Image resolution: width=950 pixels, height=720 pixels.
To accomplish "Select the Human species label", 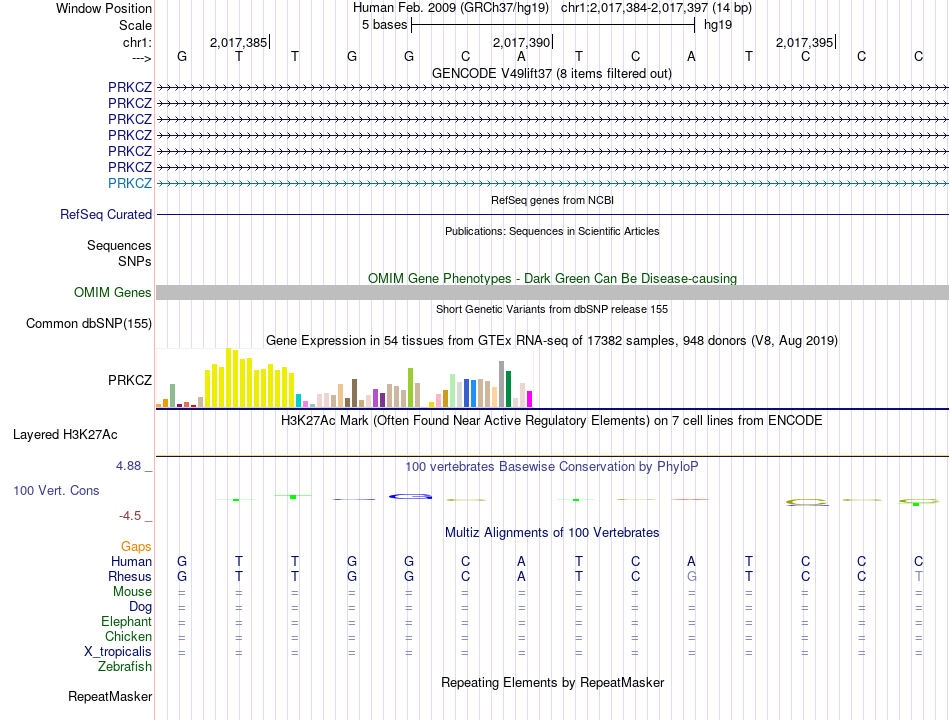I will point(131,561).
